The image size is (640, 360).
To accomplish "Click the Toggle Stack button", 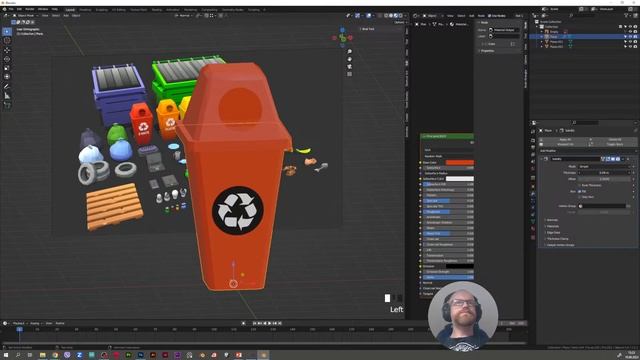I will coord(614,144).
